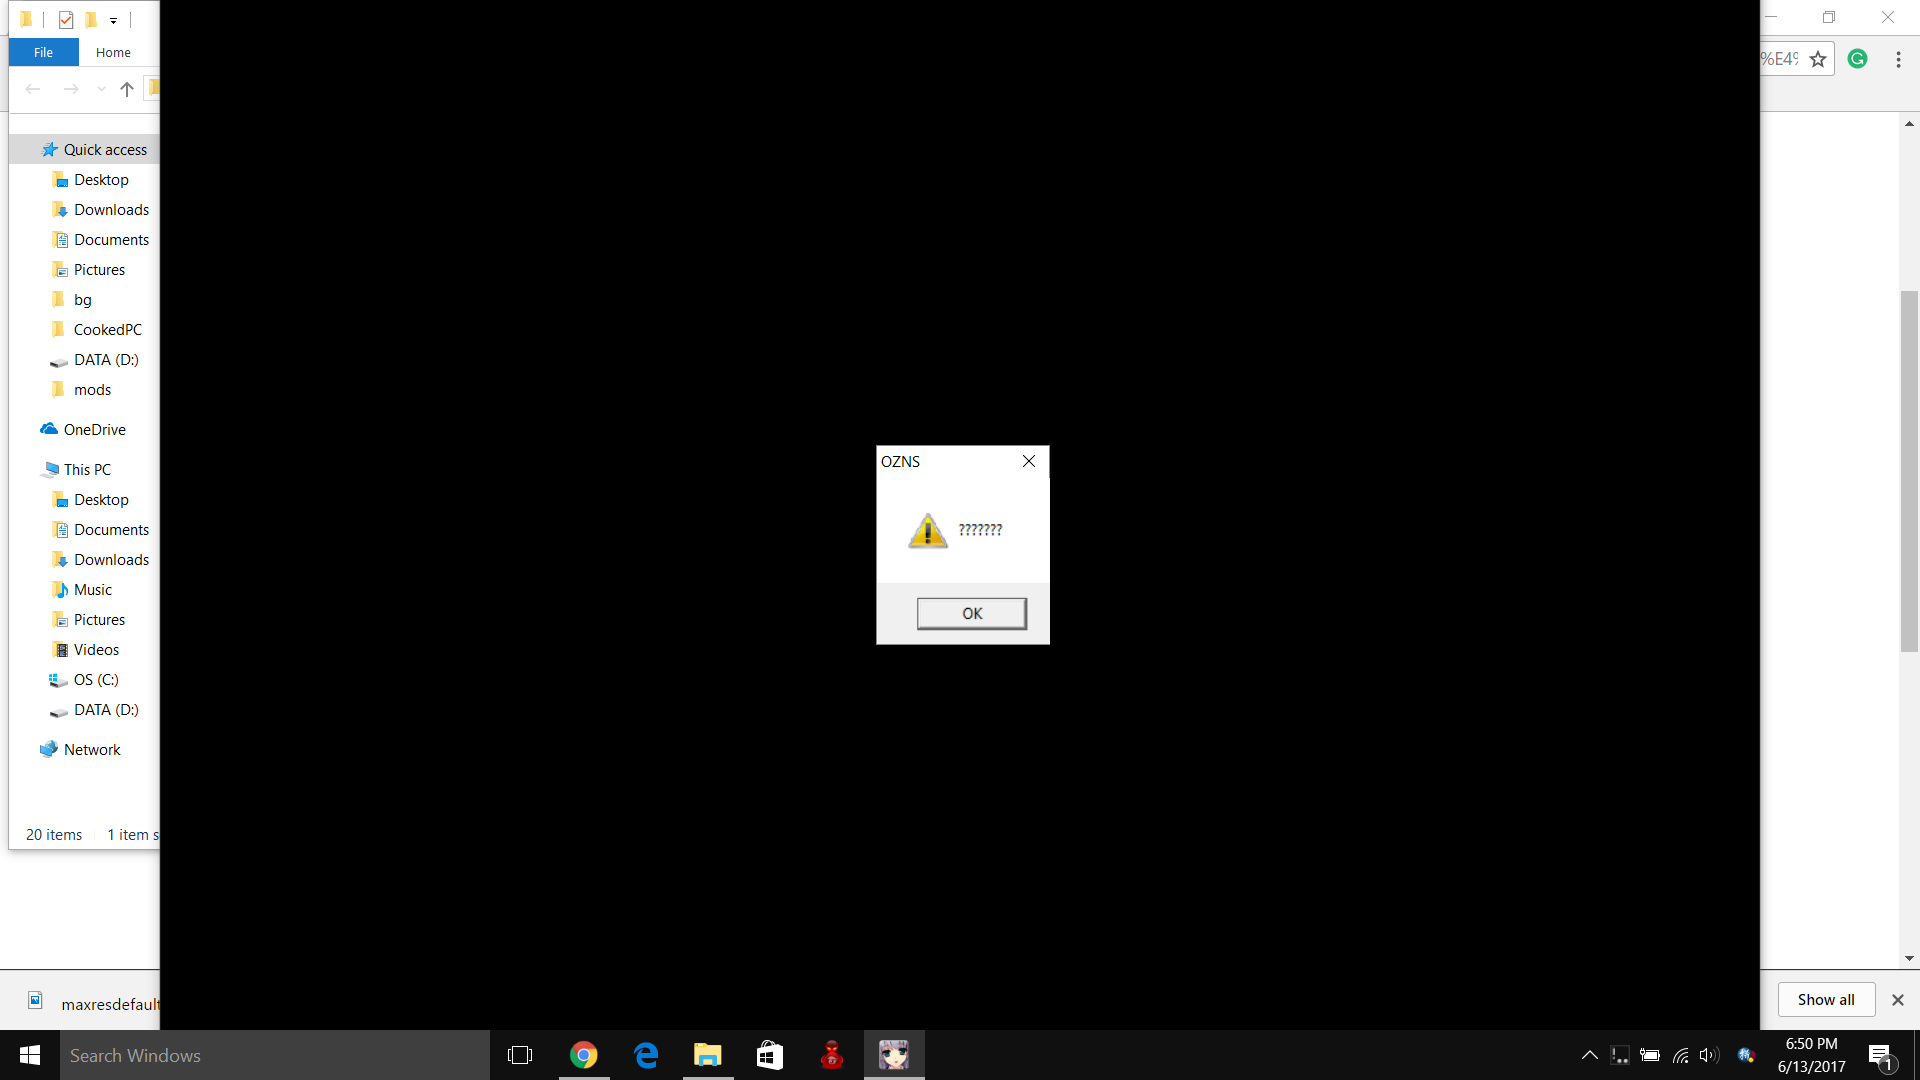This screenshot has width=1920, height=1080.
Task: Click Chrome's vertical scrollbar thumb
Action: click(1909, 470)
